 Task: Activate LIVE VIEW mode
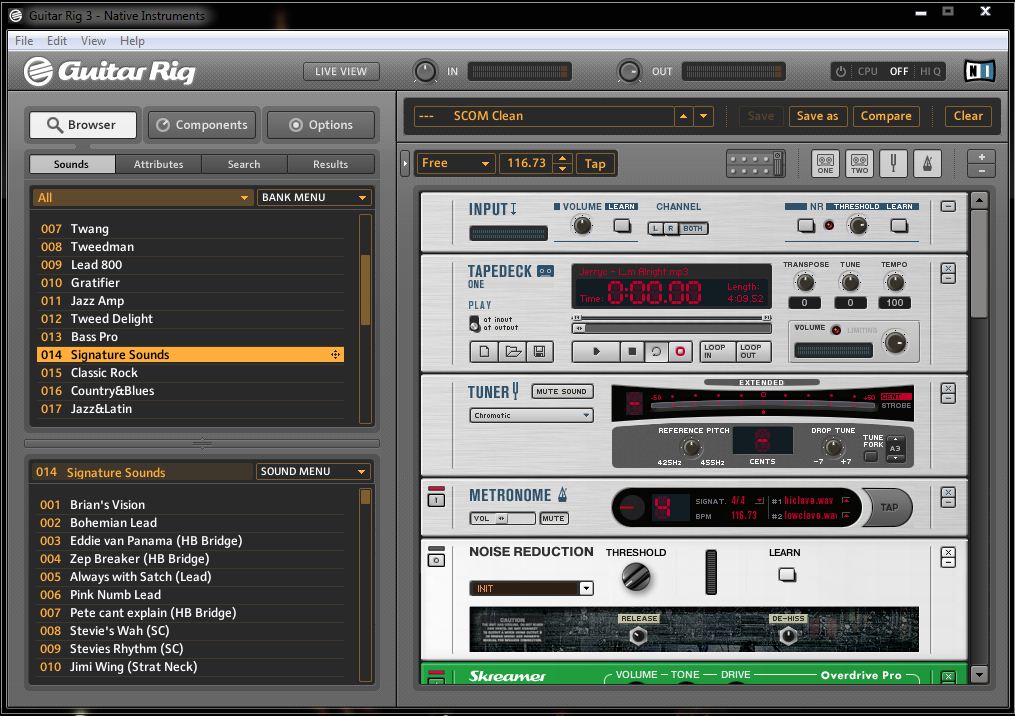[339, 71]
